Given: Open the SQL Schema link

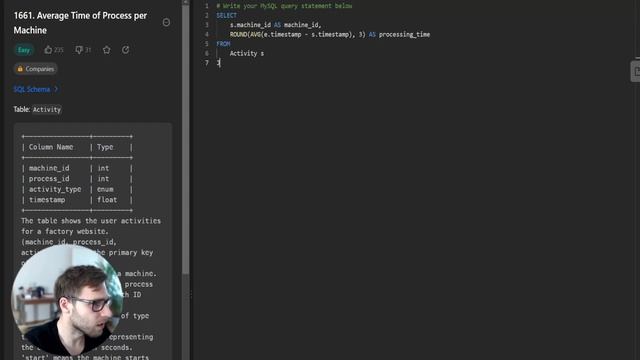Looking at the screenshot, I should 32,89.
